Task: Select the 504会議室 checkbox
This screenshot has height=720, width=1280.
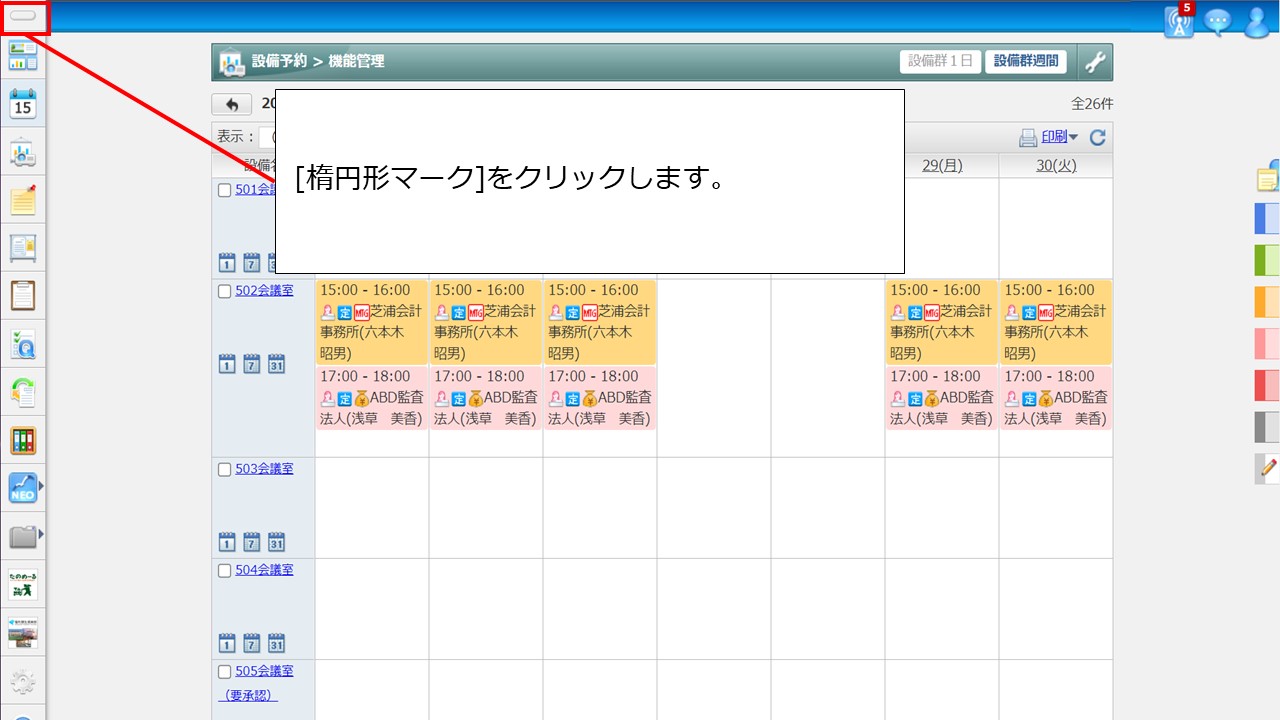Action: coord(225,570)
